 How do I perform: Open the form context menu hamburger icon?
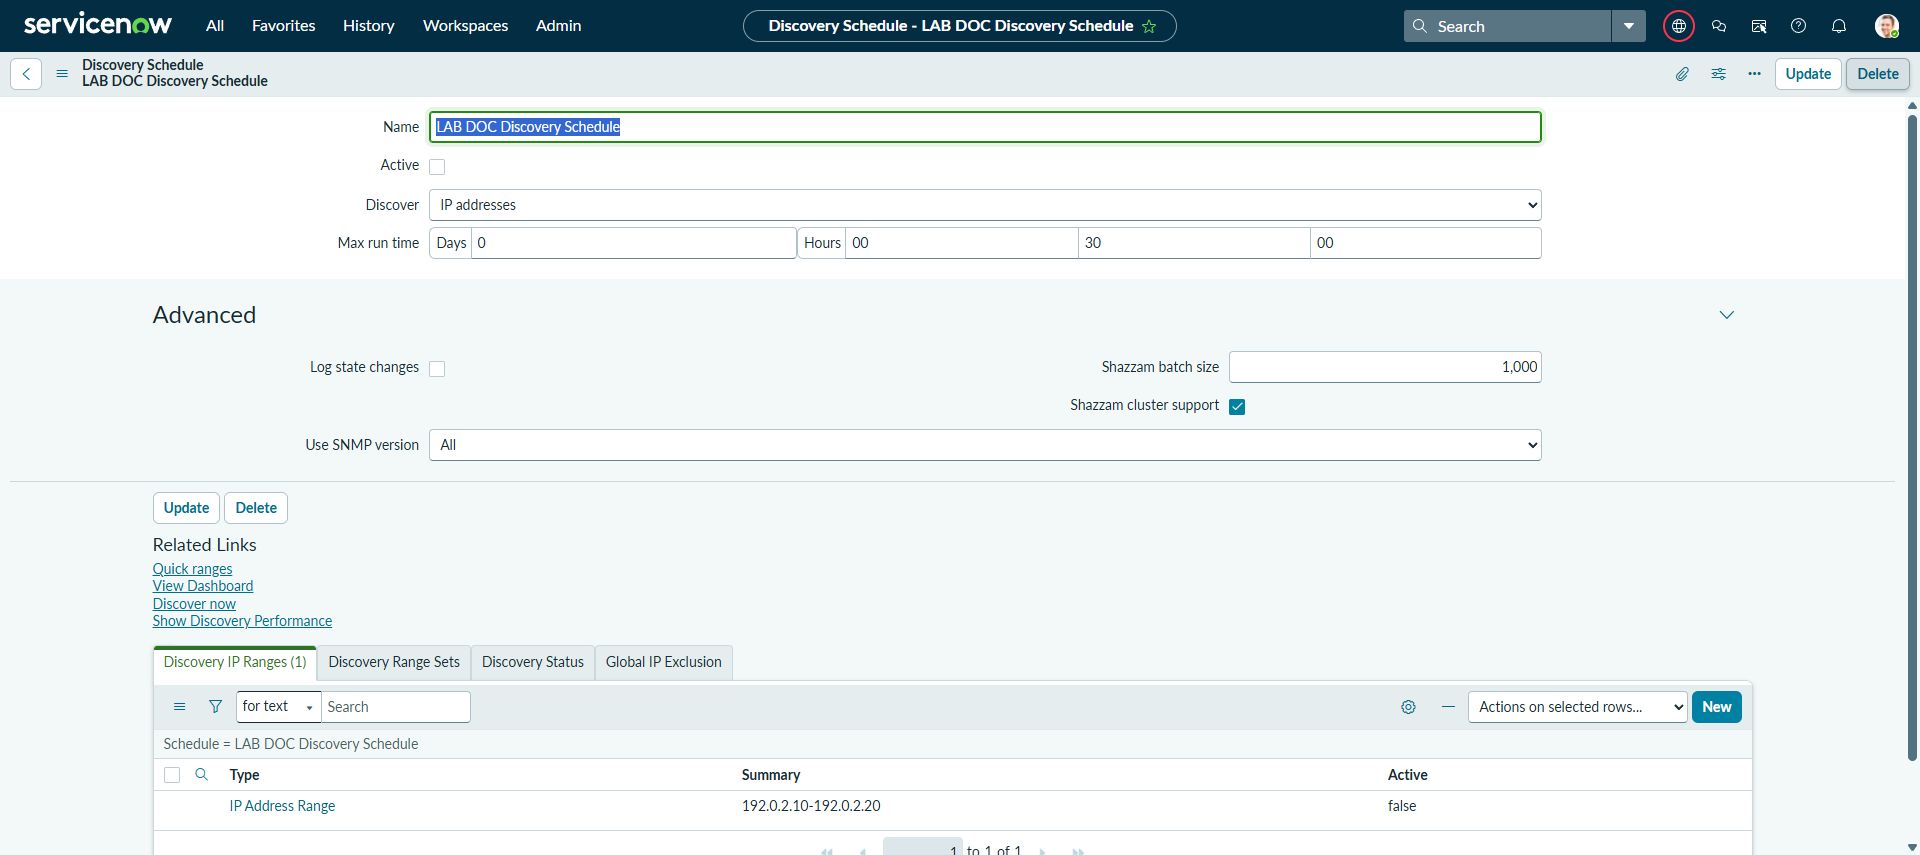point(62,74)
